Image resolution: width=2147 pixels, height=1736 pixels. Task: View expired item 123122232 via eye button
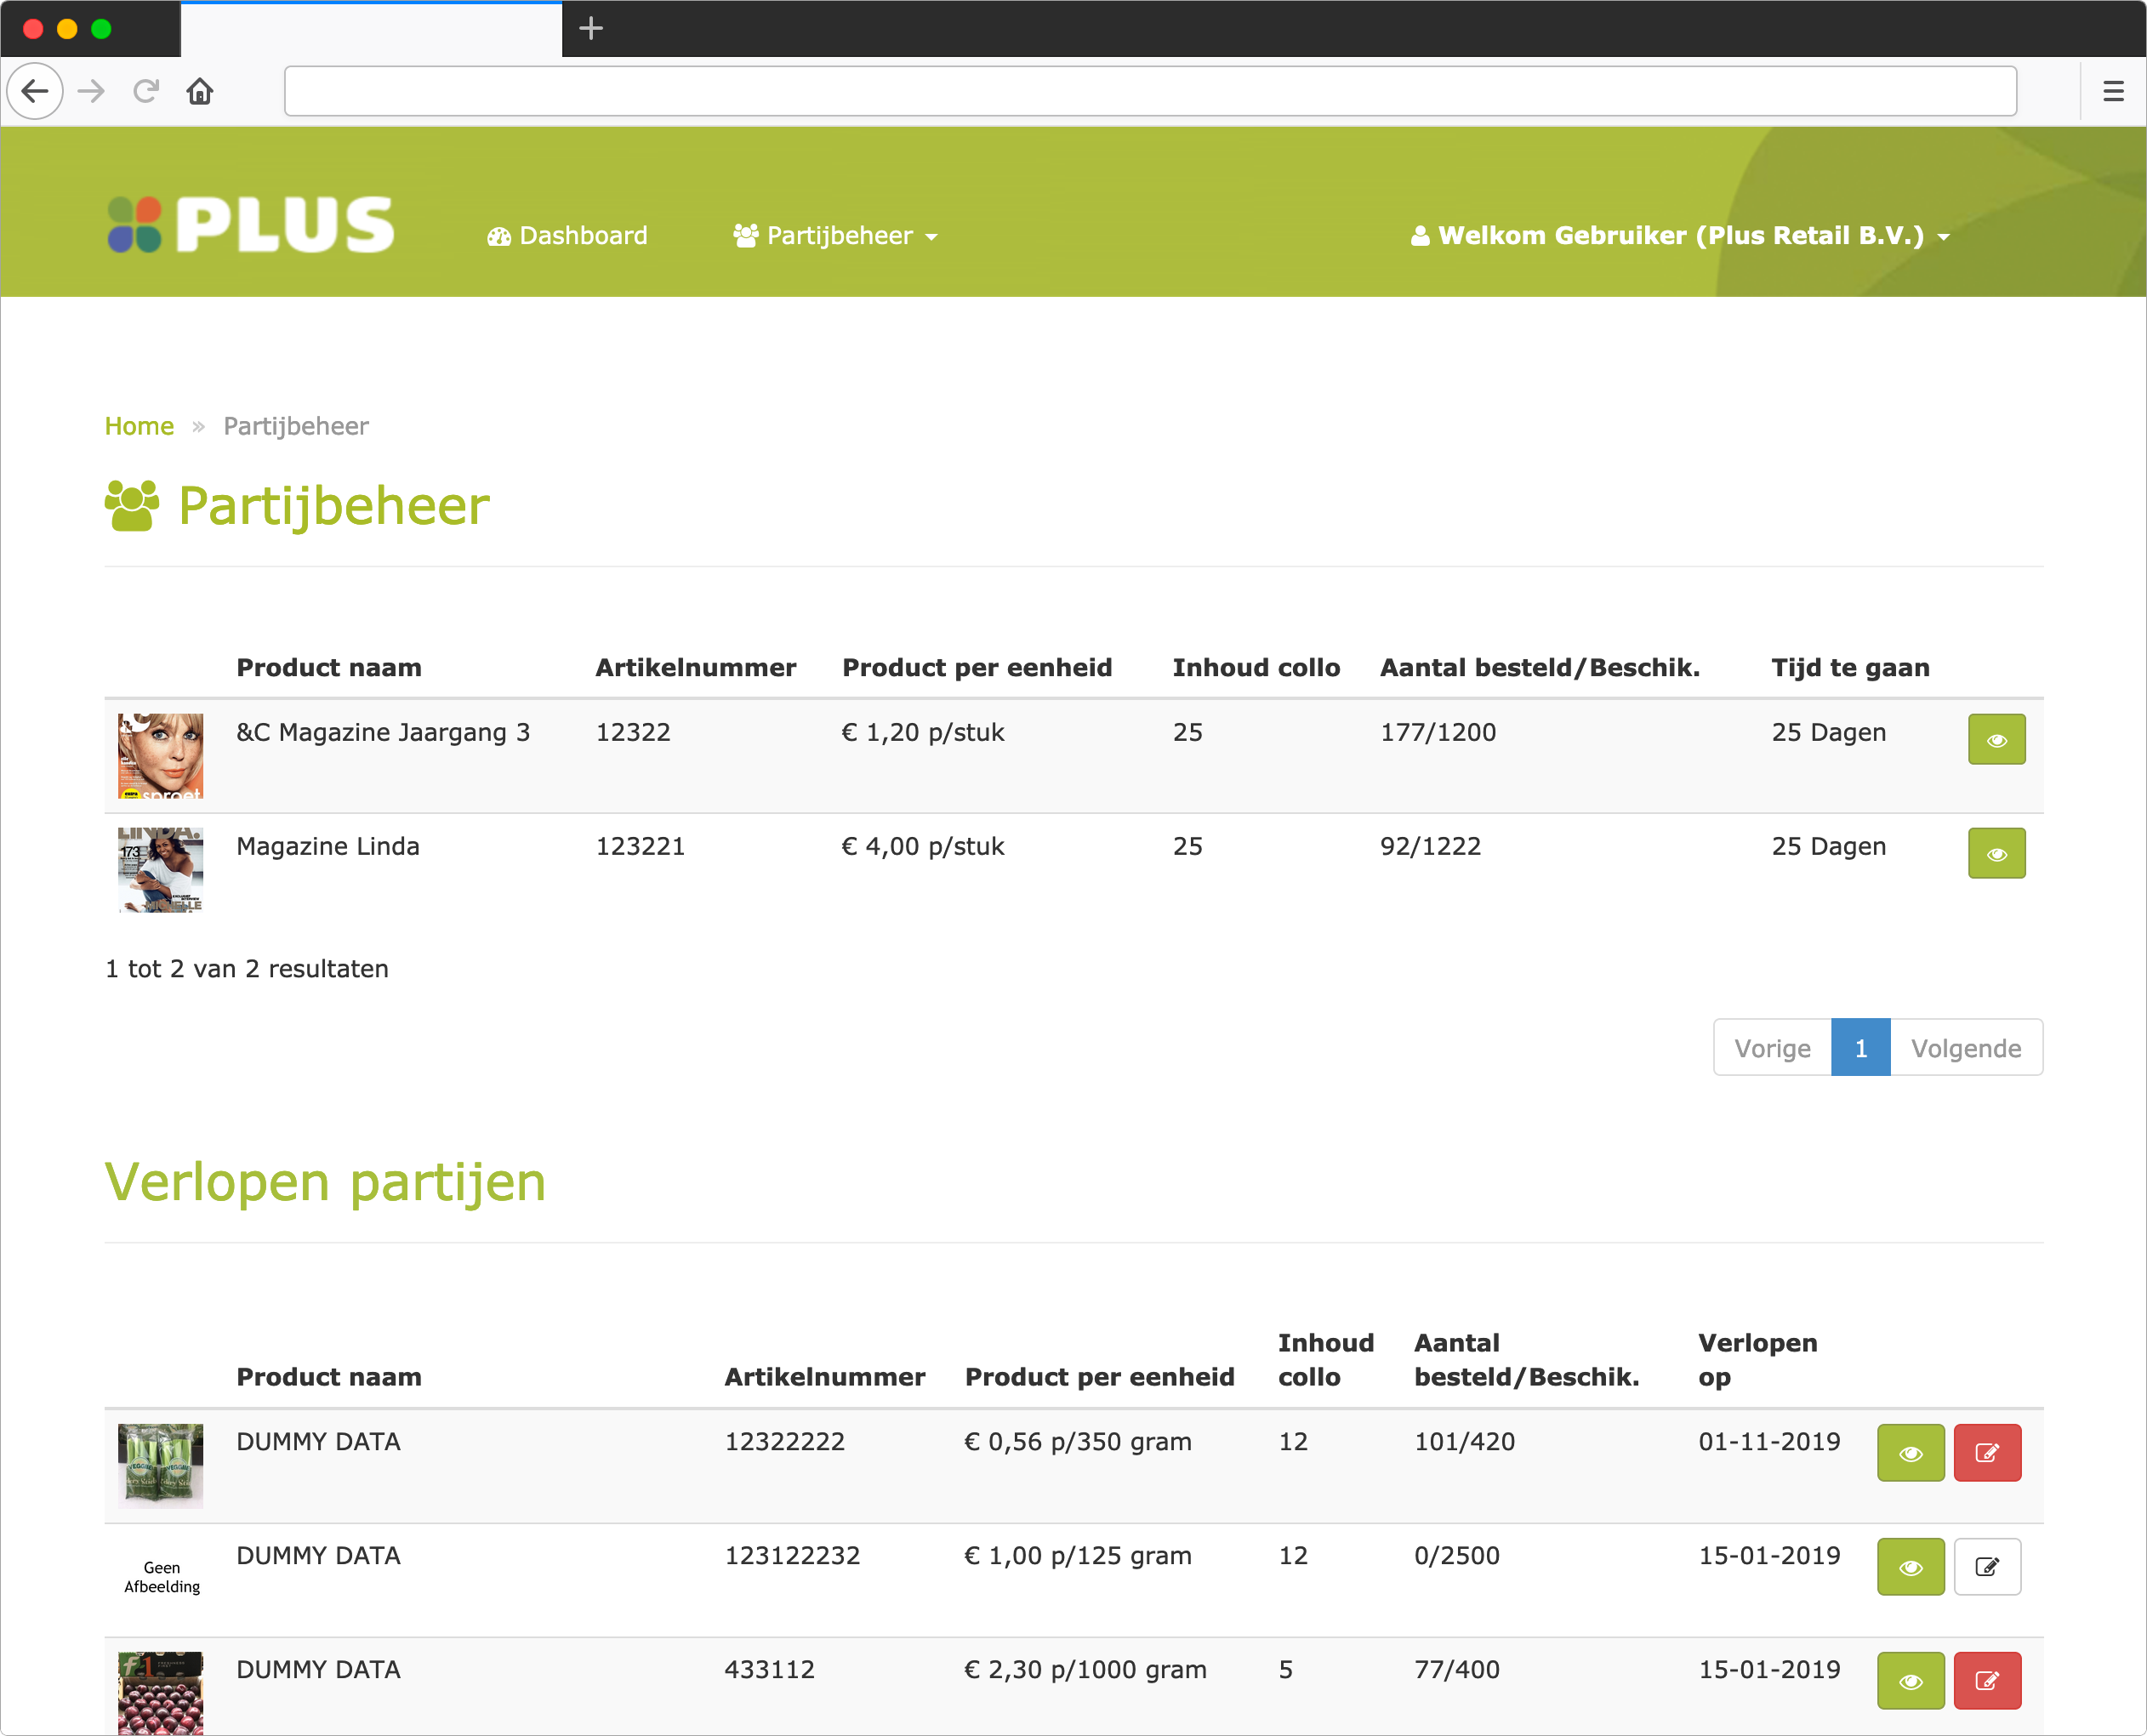pos(1910,1566)
